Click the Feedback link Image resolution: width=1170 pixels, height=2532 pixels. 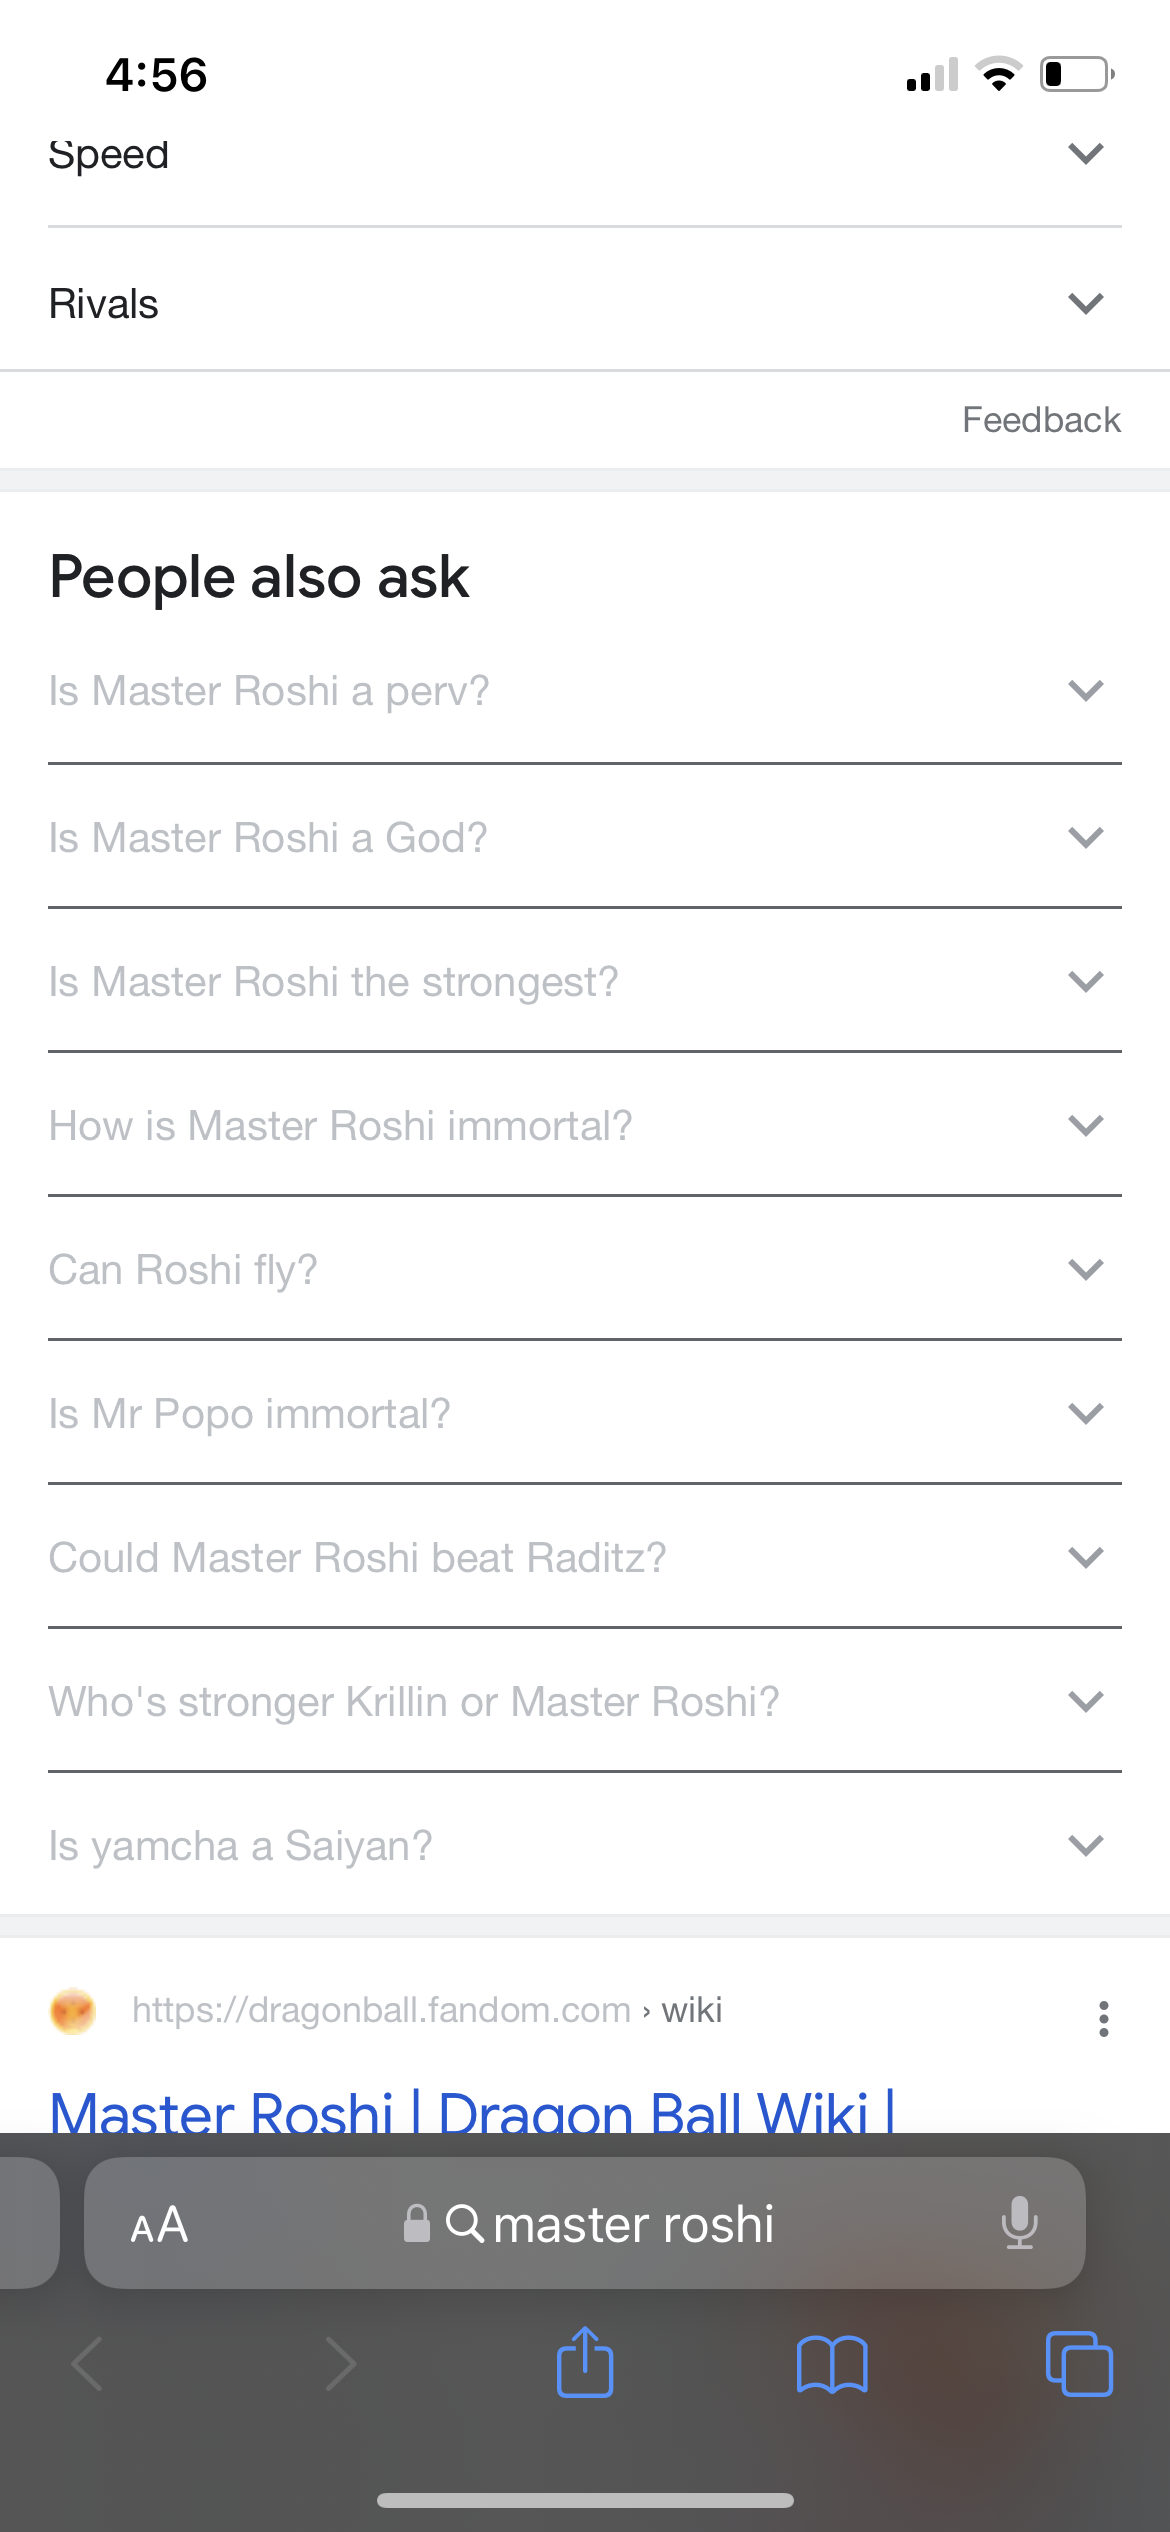pos(1040,420)
